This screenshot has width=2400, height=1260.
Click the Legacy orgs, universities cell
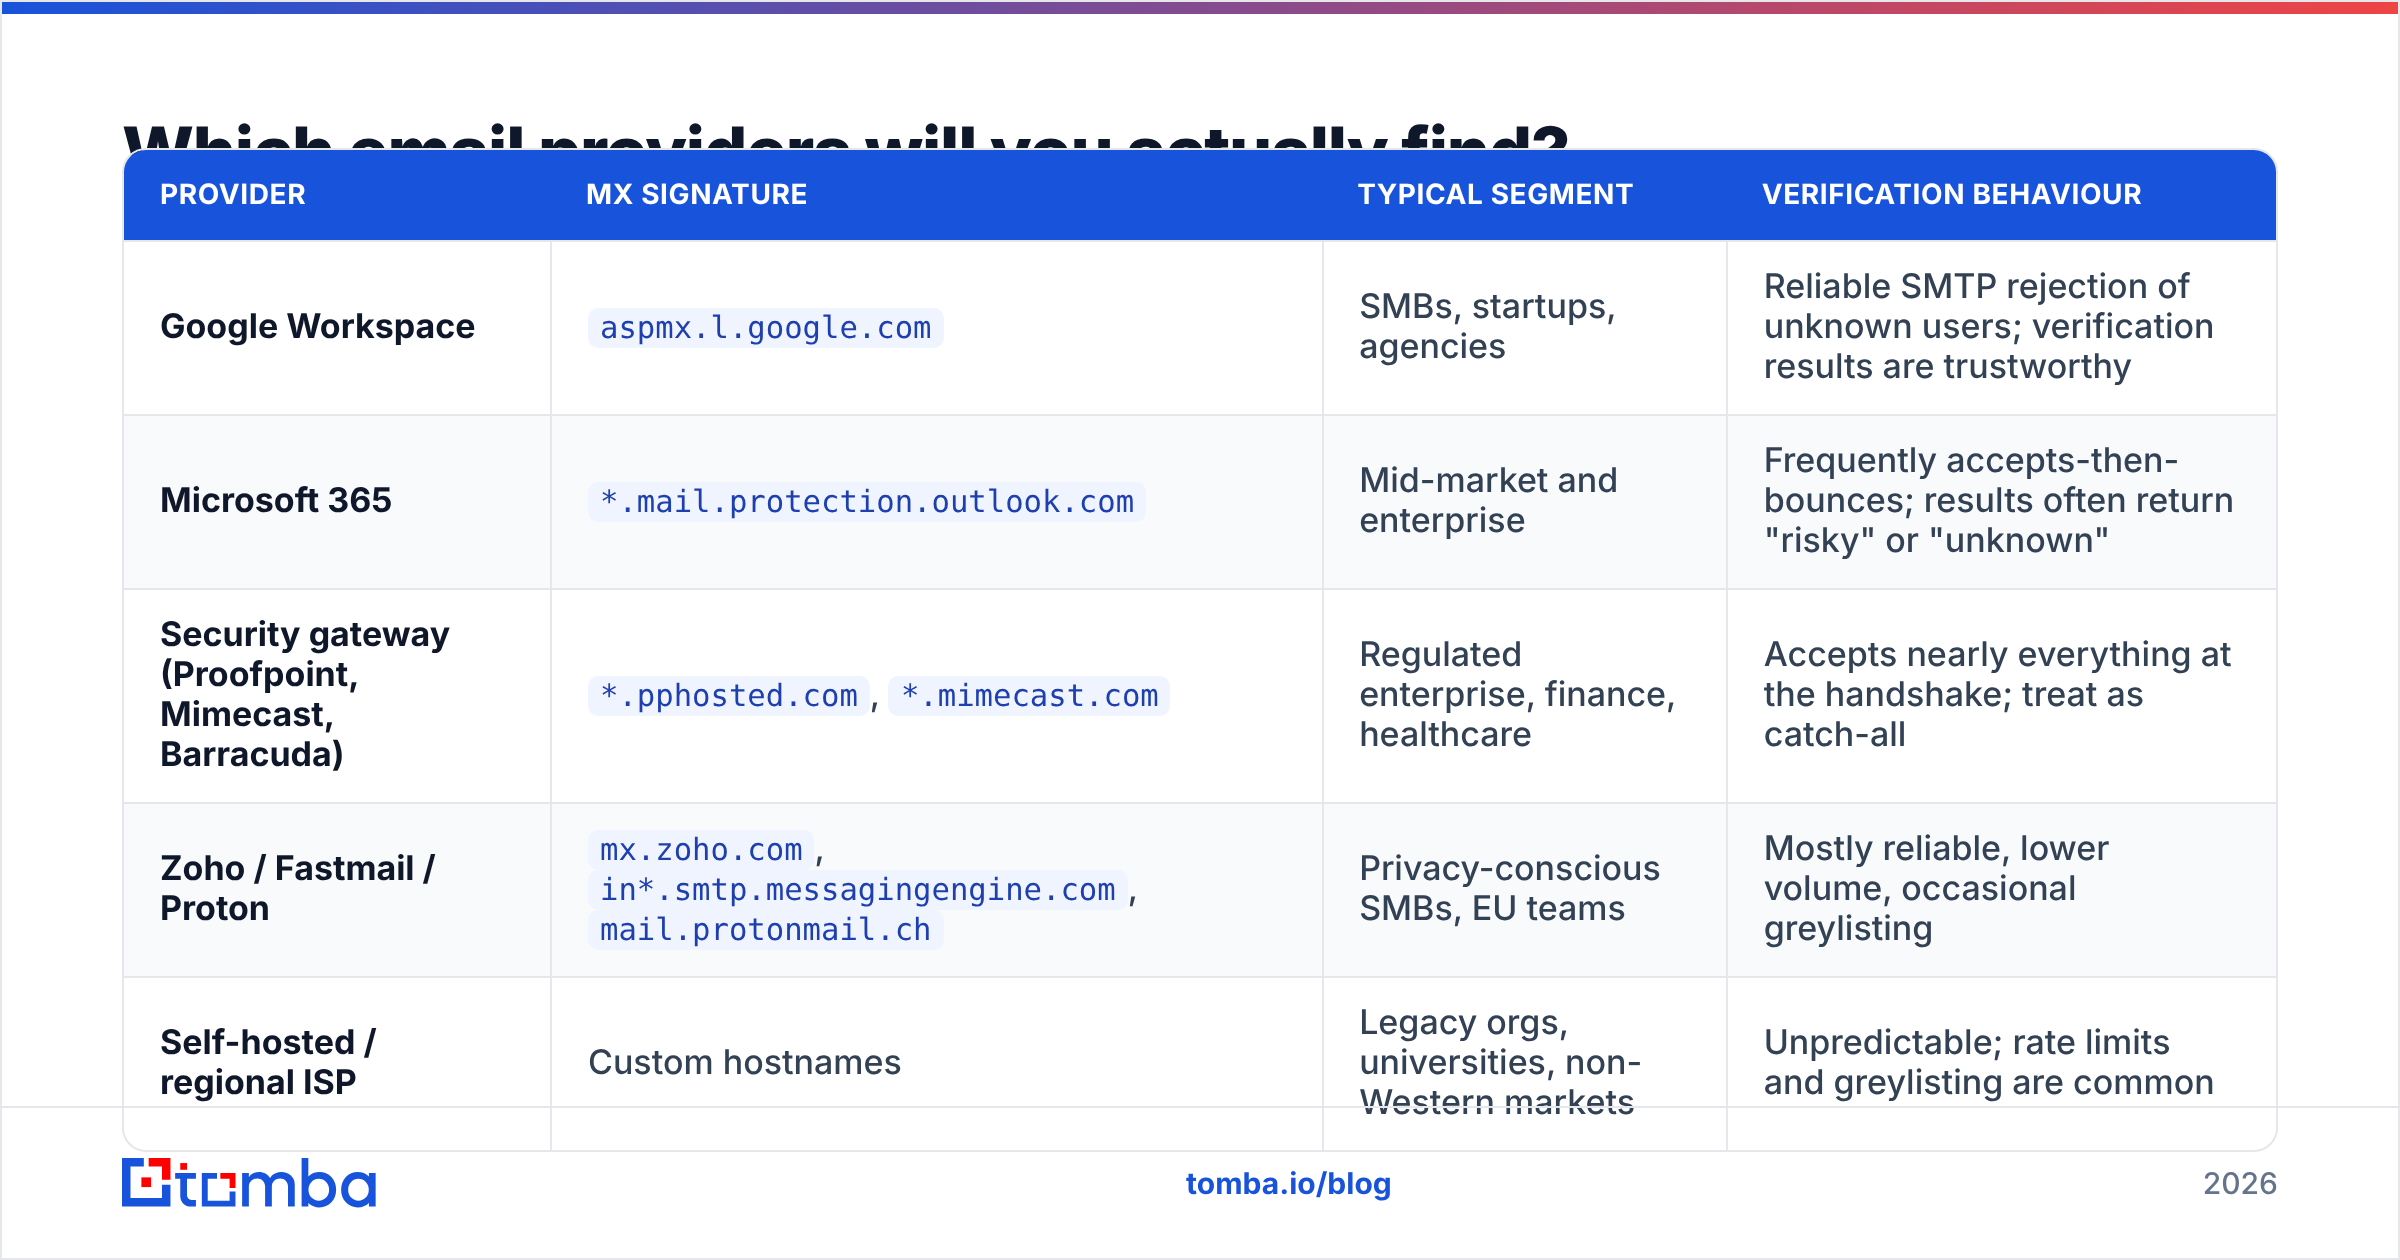click(1525, 1062)
